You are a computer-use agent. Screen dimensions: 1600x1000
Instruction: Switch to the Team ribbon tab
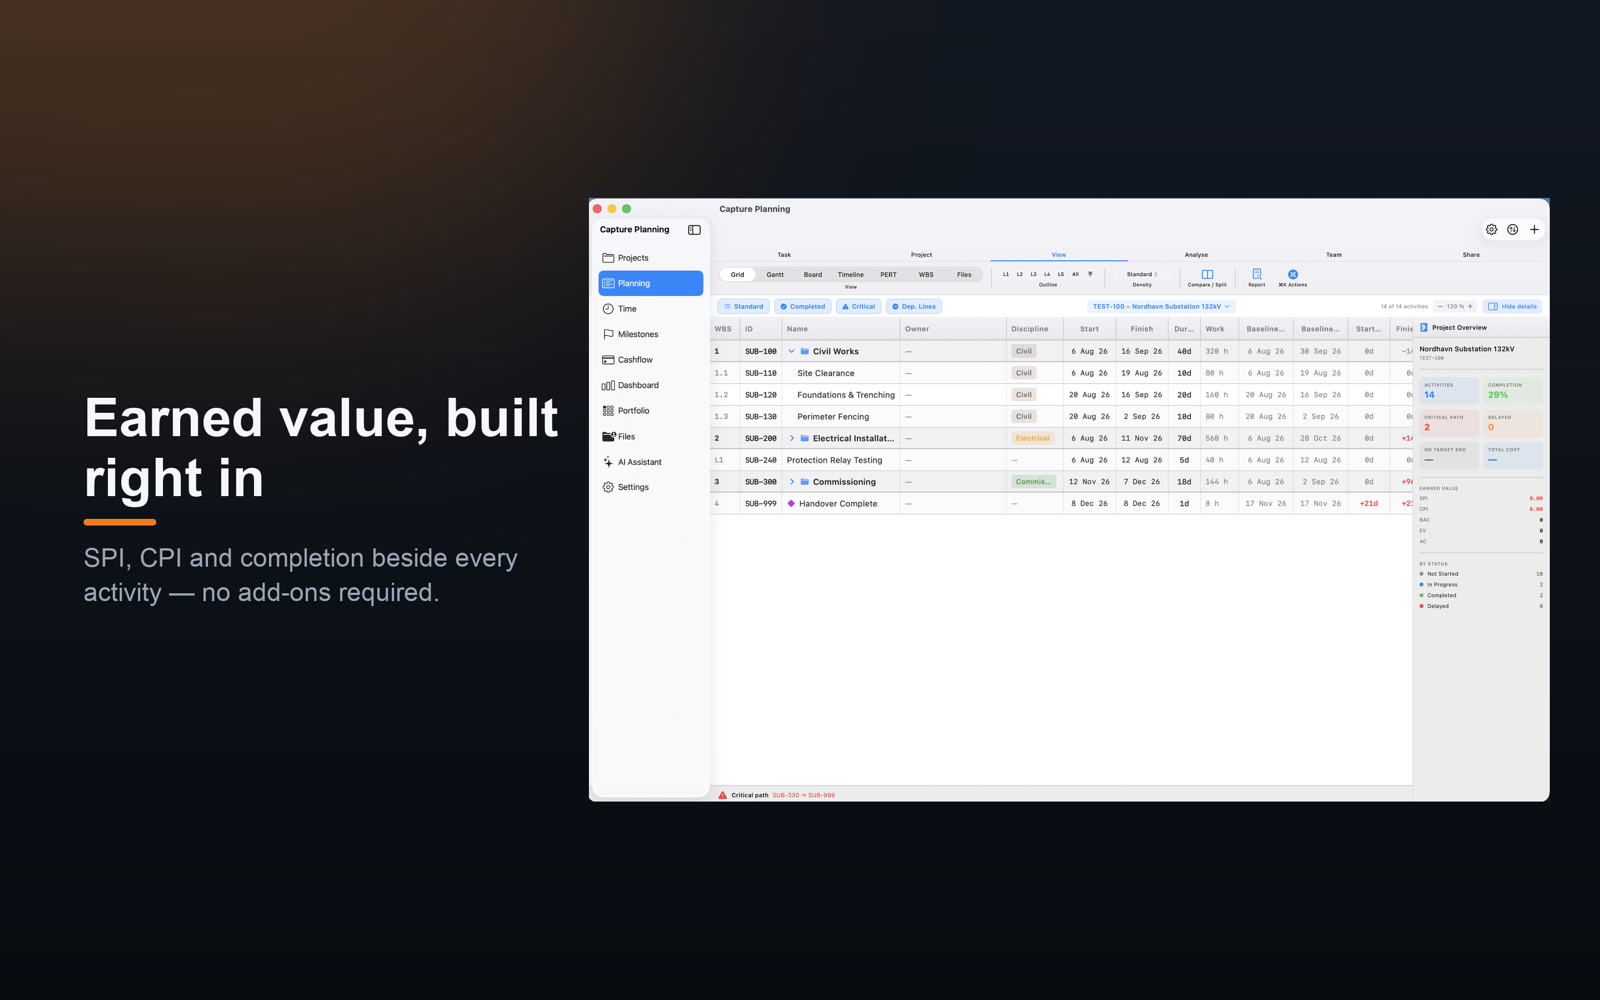pyautogui.click(x=1334, y=255)
